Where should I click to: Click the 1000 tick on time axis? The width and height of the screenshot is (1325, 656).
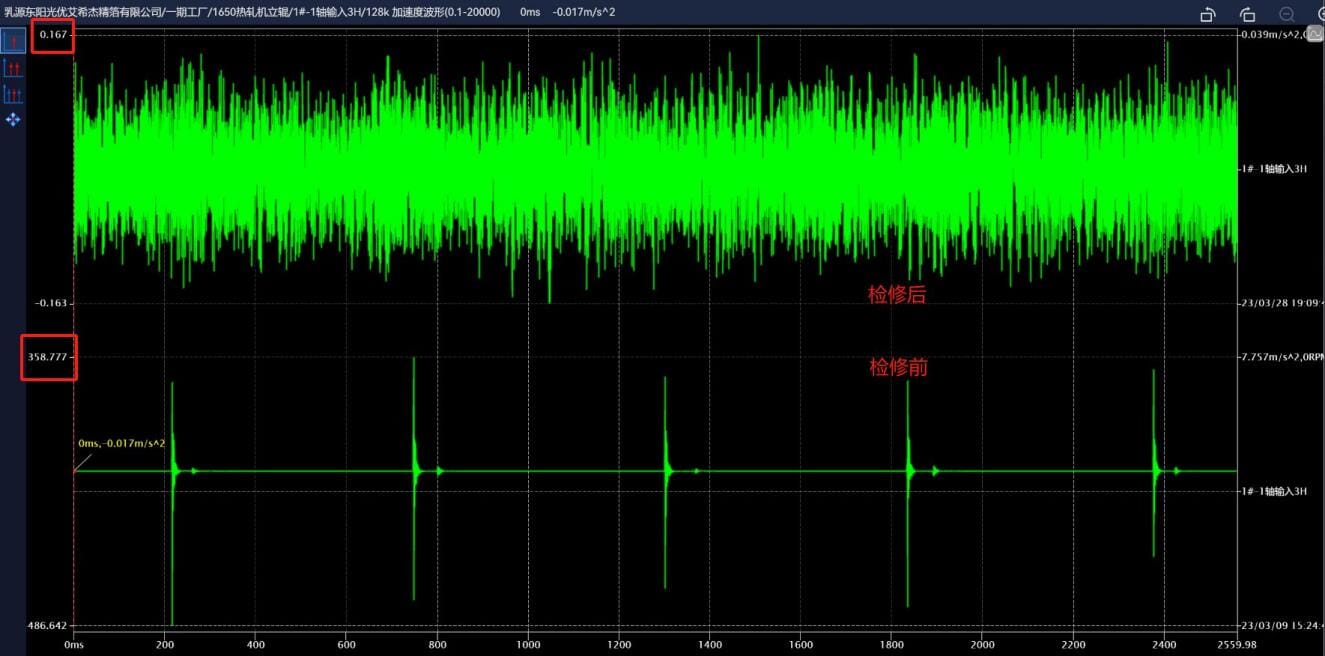[x=528, y=645]
